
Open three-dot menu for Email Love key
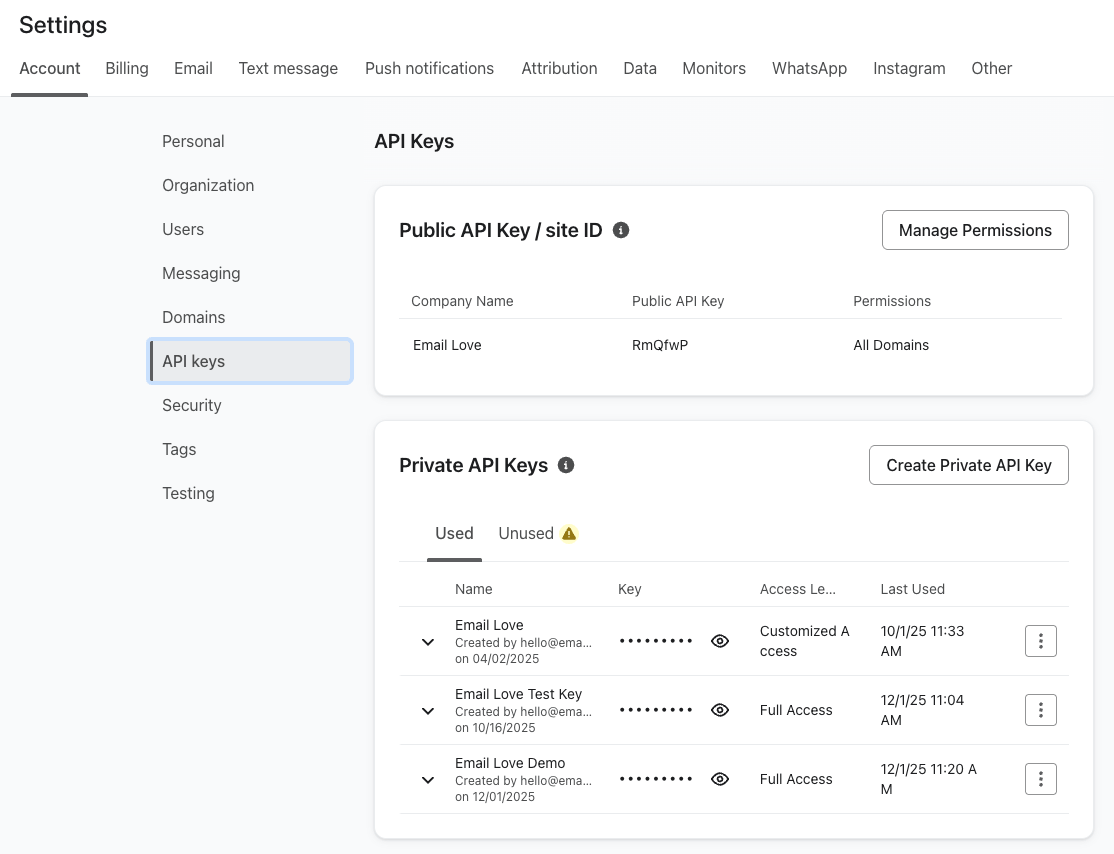tap(1041, 641)
